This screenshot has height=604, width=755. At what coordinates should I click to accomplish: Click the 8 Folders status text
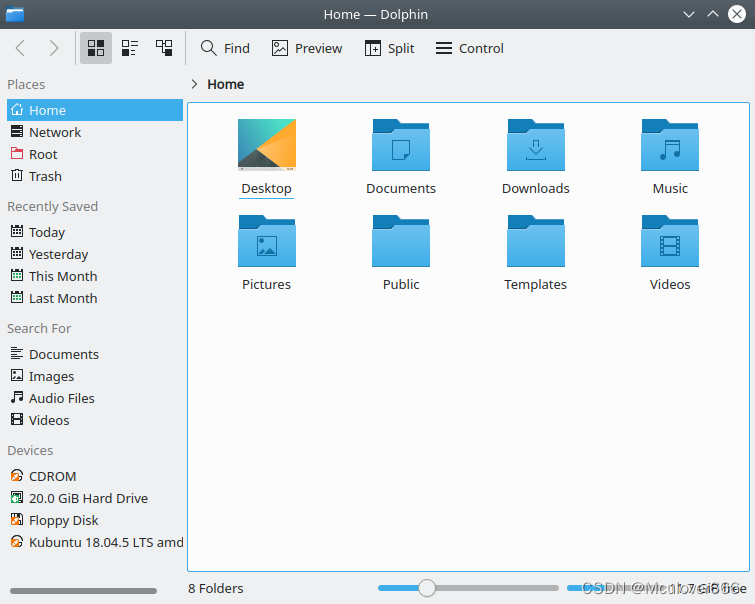coord(216,589)
